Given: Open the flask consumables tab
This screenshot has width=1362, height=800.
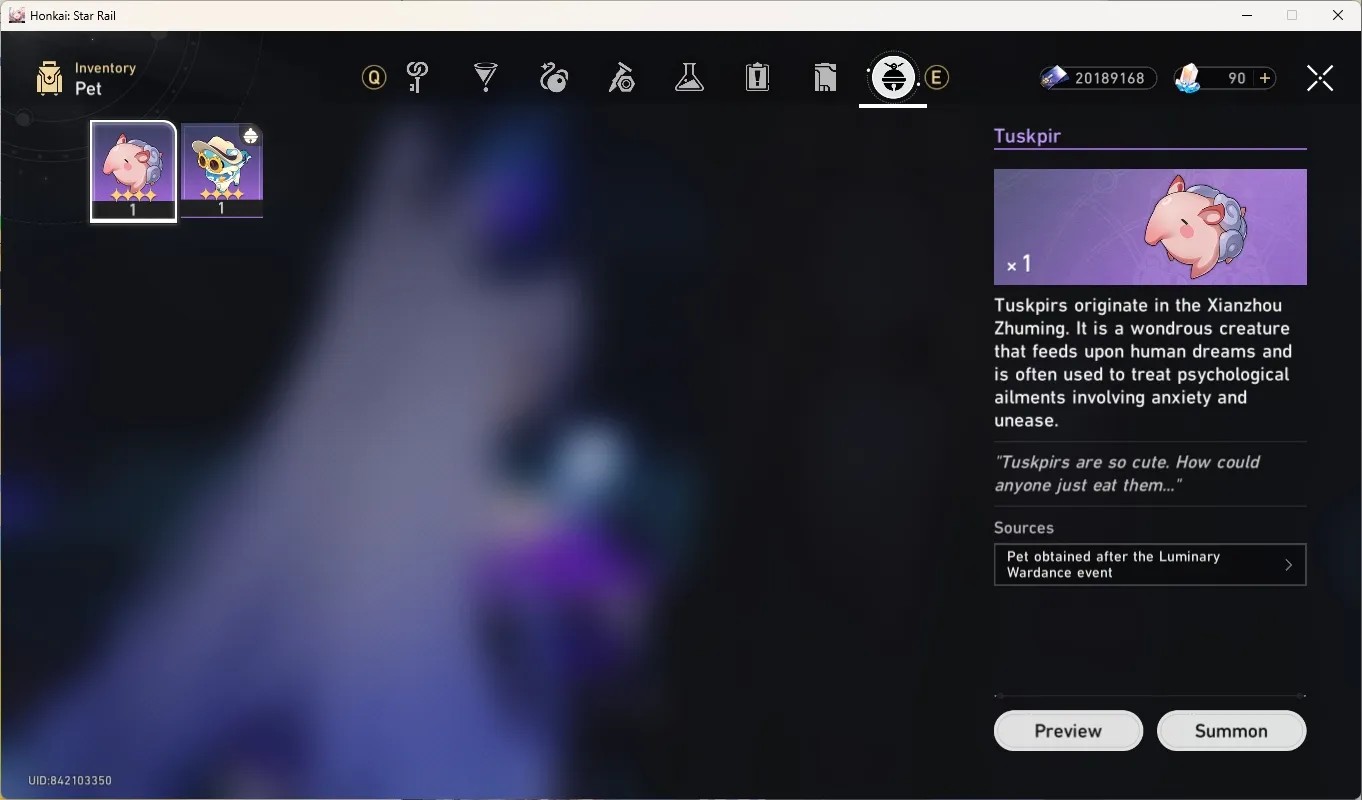Looking at the screenshot, I should [689, 77].
